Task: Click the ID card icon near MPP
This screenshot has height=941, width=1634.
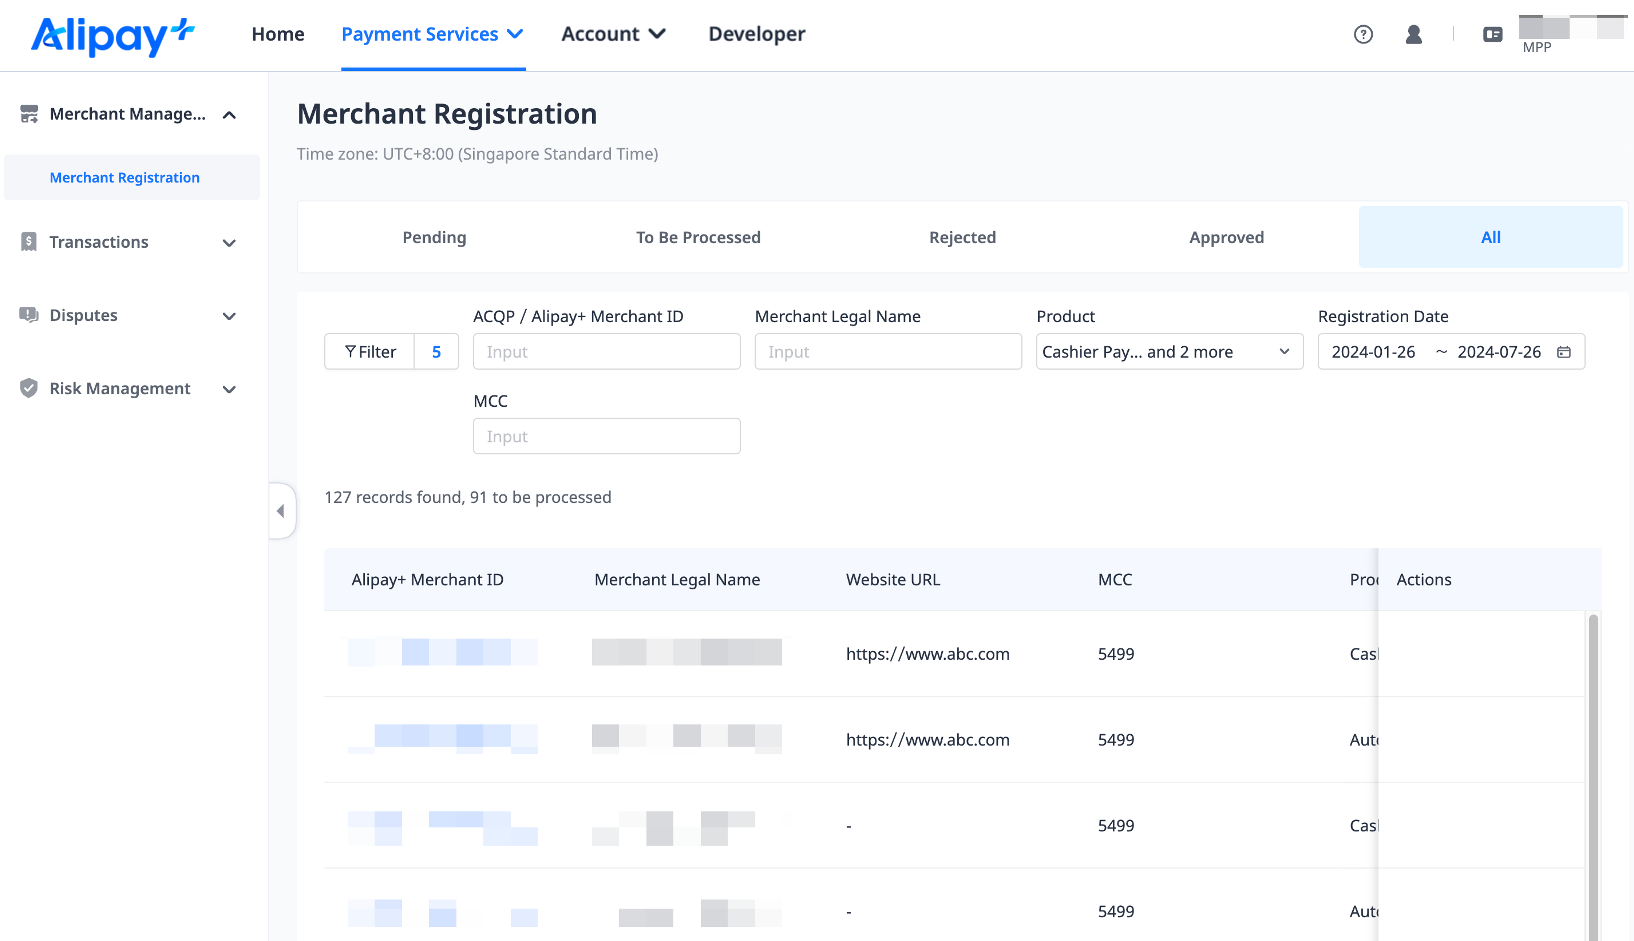Action: [1492, 34]
